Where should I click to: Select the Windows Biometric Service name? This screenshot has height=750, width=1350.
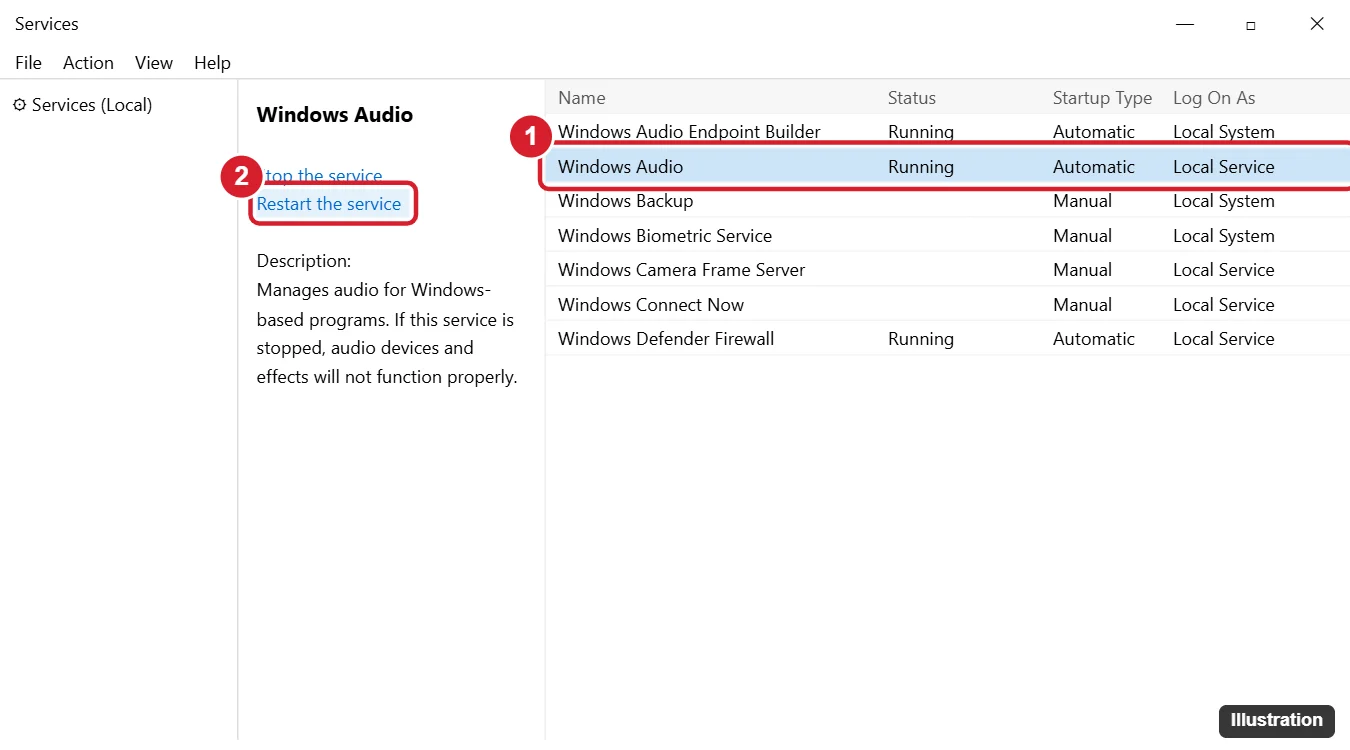pyautogui.click(x=665, y=236)
